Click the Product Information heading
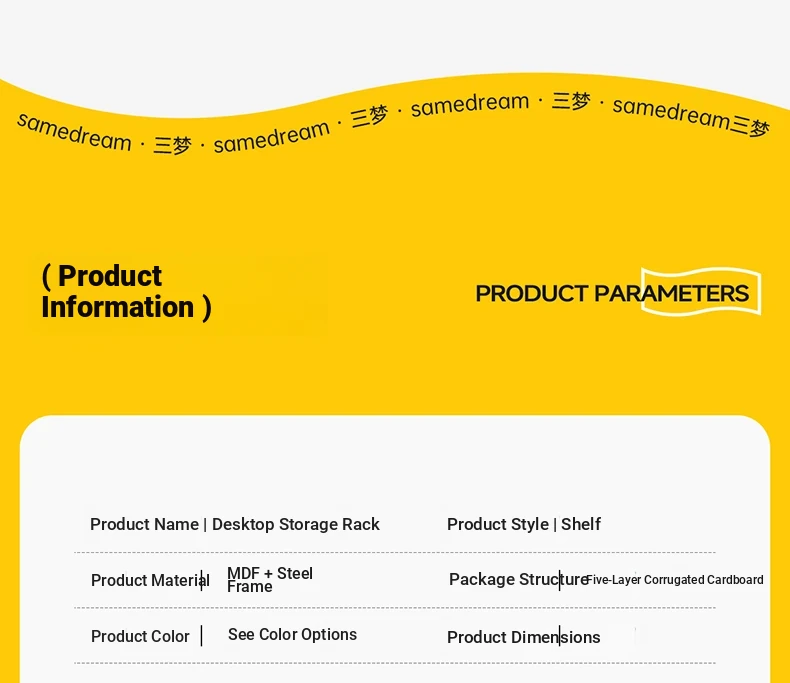The width and height of the screenshot is (790, 683). (126, 292)
